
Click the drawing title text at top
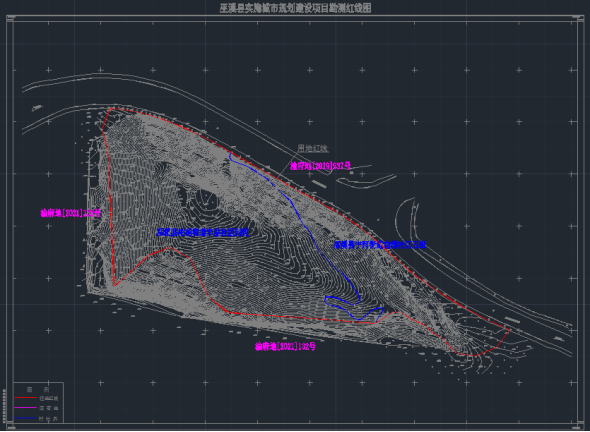pos(295,8)
